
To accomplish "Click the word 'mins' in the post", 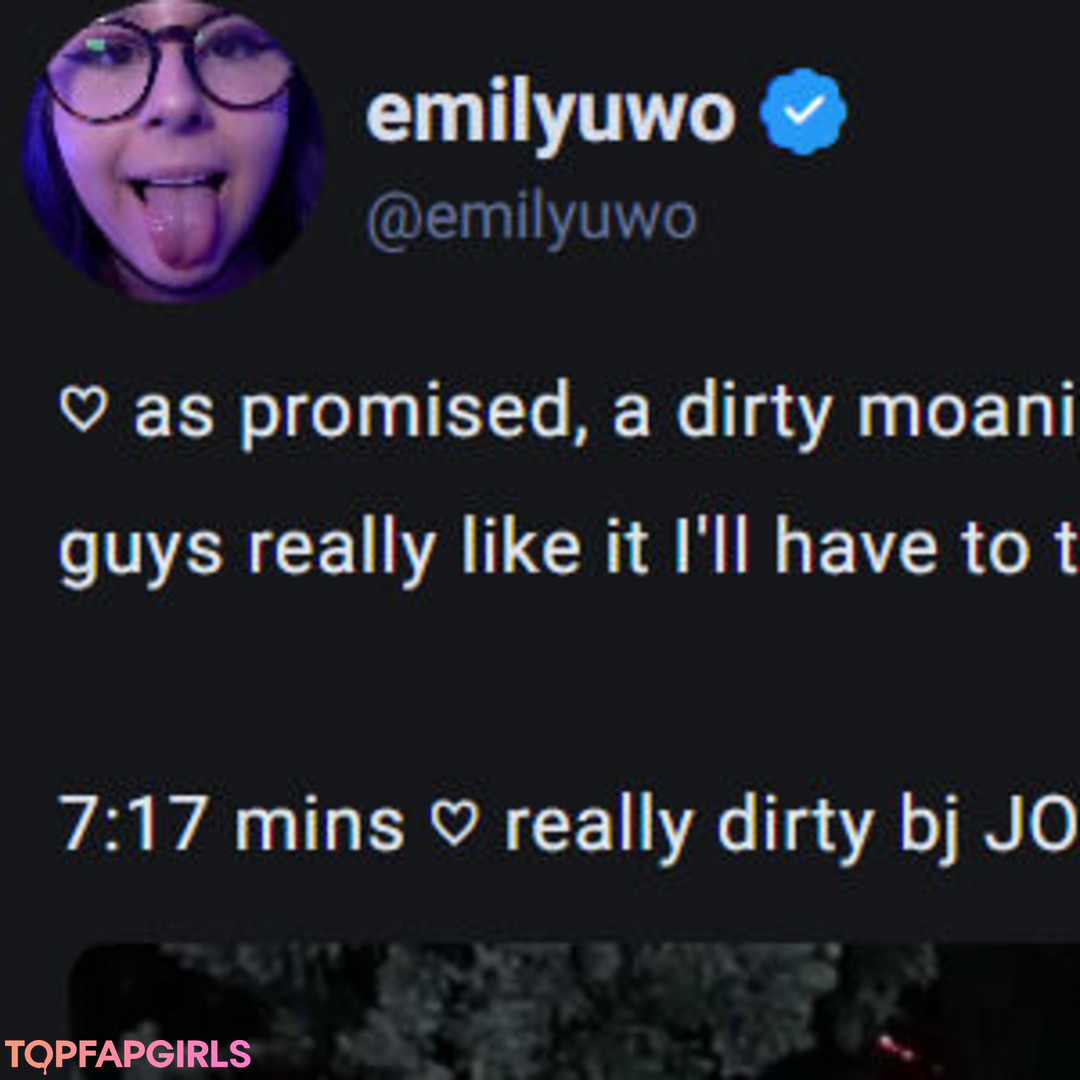I will (x=320, y=825).
